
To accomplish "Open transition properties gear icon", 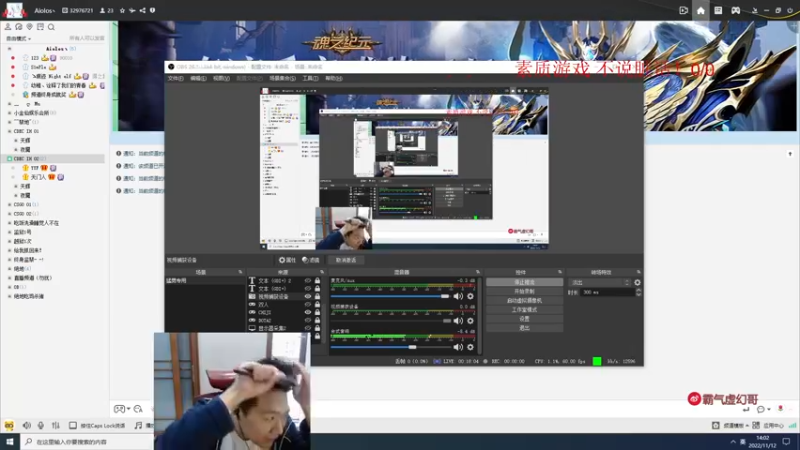I will pos(637,282).
